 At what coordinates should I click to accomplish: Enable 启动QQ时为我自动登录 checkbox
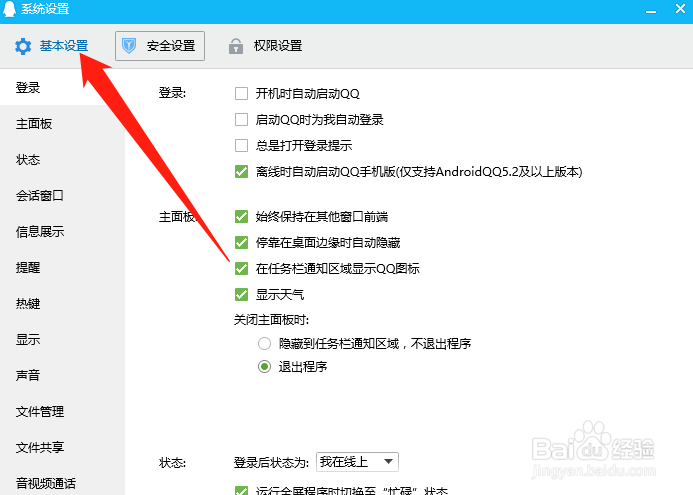tap(241, 119)
